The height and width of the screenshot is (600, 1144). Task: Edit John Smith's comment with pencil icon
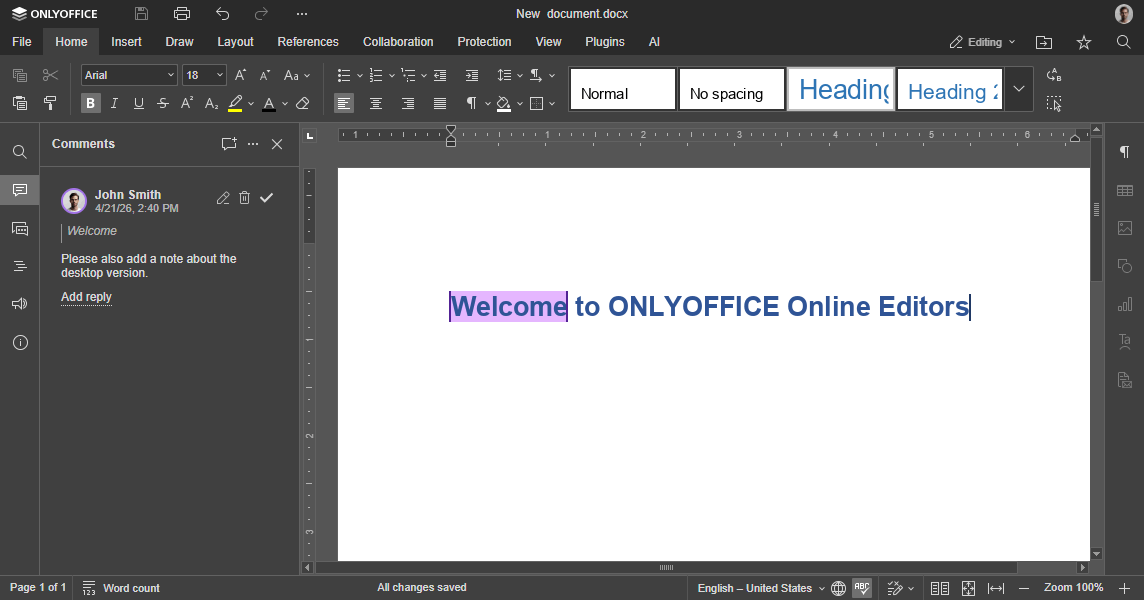point(223,198)
